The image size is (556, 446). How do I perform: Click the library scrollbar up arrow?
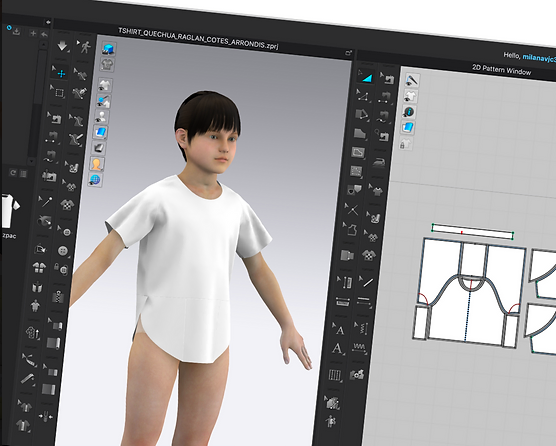[x=43, y=45]
